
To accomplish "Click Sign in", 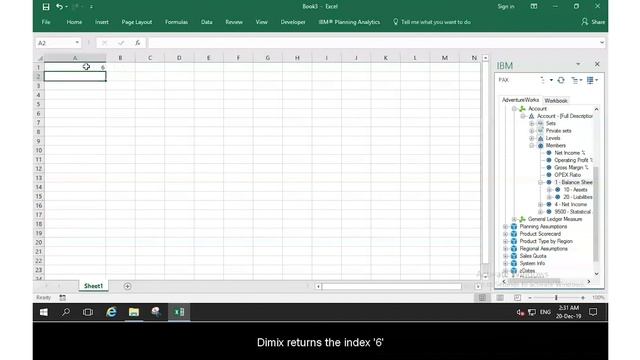I will [506, 6].
